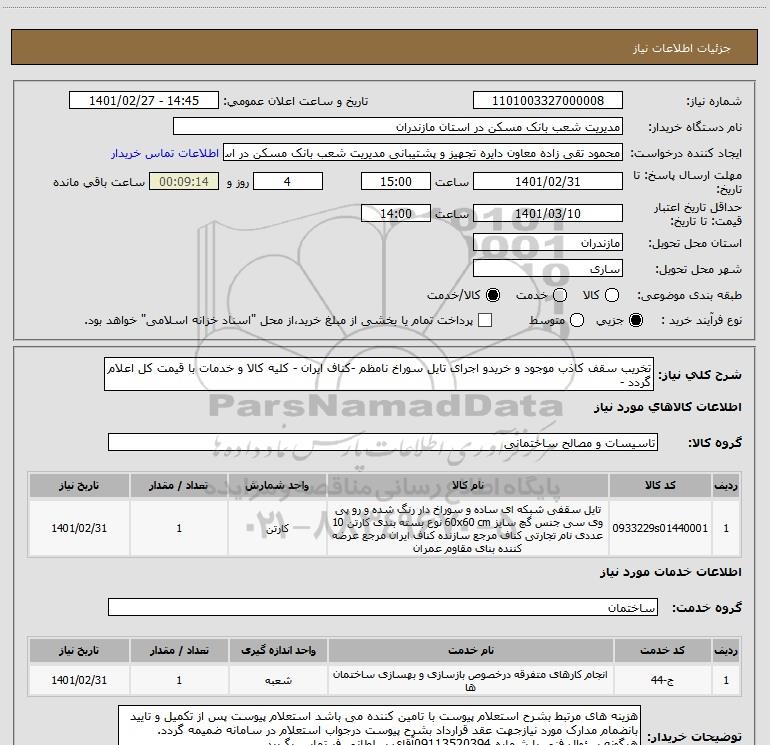This screenshot has width=770, height=745.
Task: Click the جزئیات اطلاعات نیاز header bar
Action: (x=384, y=48)
